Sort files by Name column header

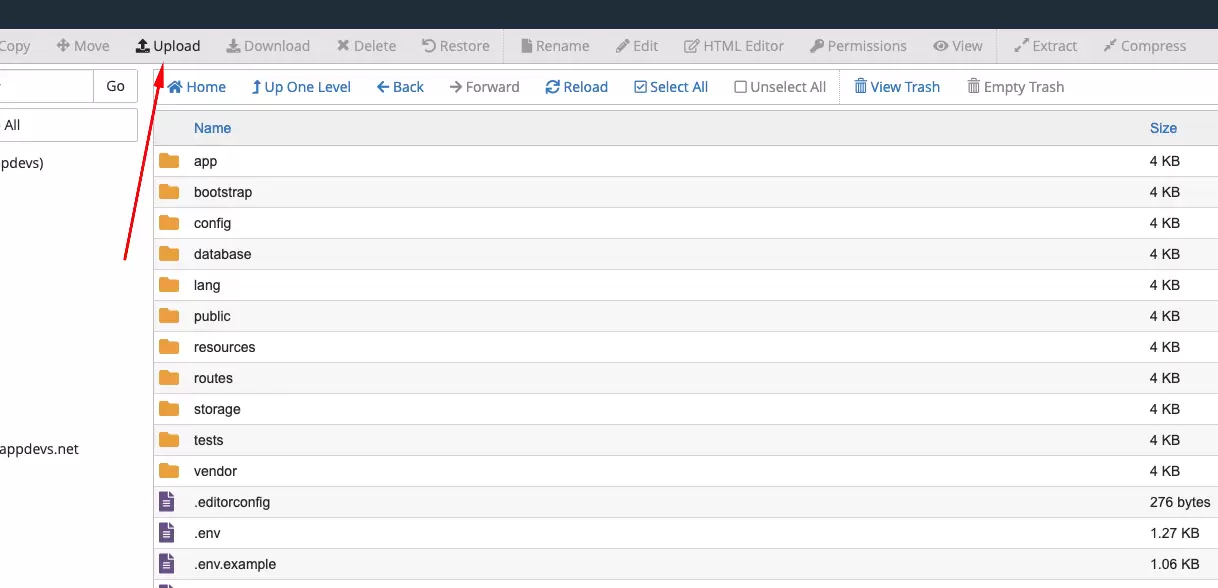pyautogui.click(x=212, y=128)
